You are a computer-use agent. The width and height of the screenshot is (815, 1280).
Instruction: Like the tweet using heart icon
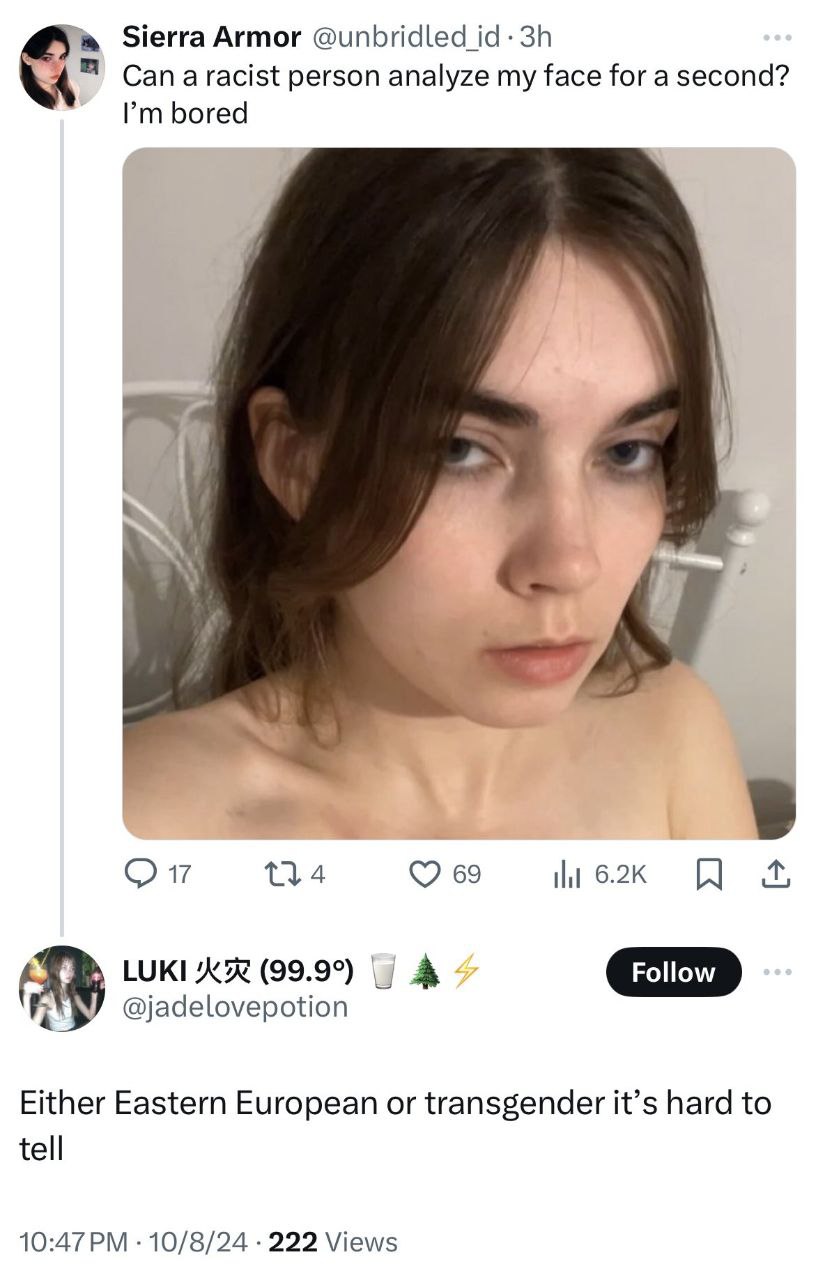click(424, 874)
